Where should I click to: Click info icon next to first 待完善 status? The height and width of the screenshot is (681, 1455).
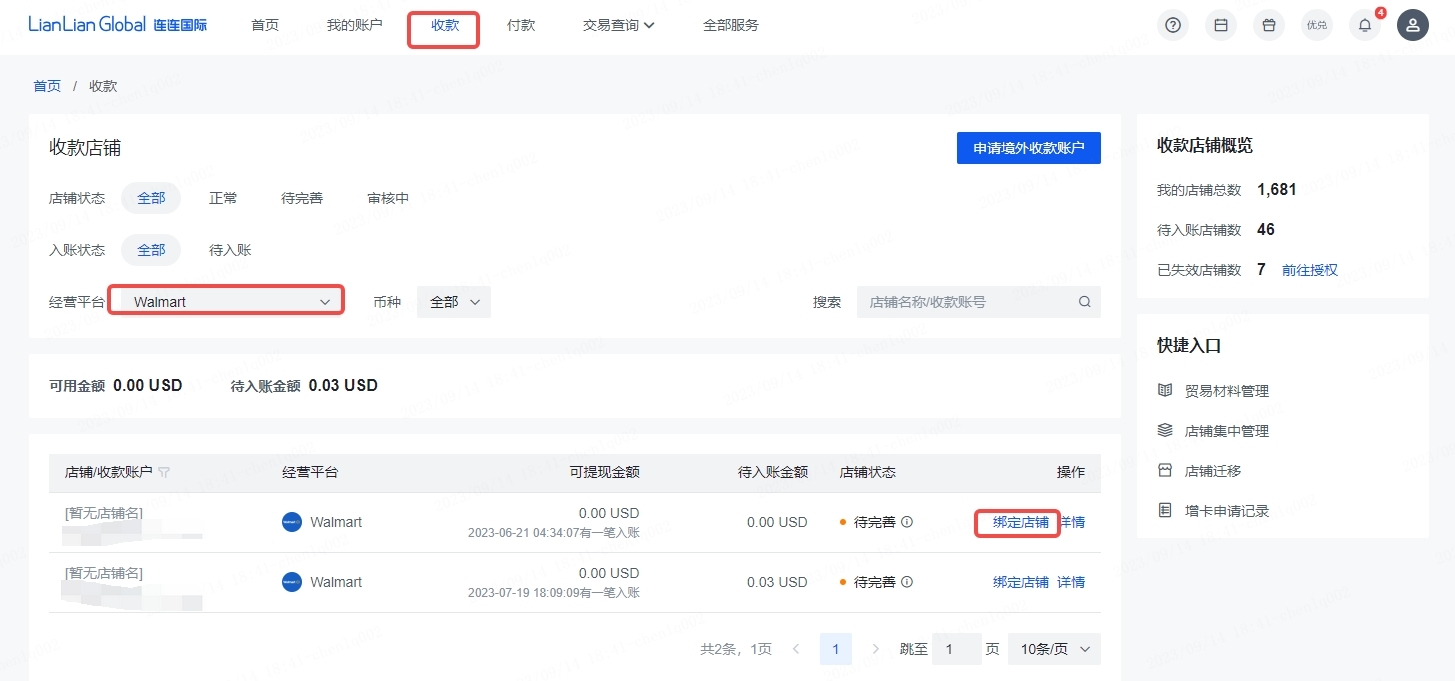click(x=907, y=522)
